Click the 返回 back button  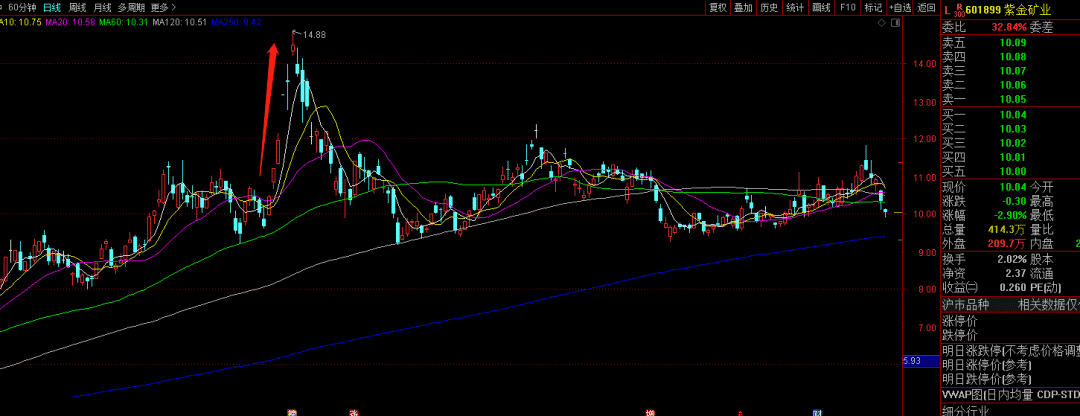click(x=926, y=8)
